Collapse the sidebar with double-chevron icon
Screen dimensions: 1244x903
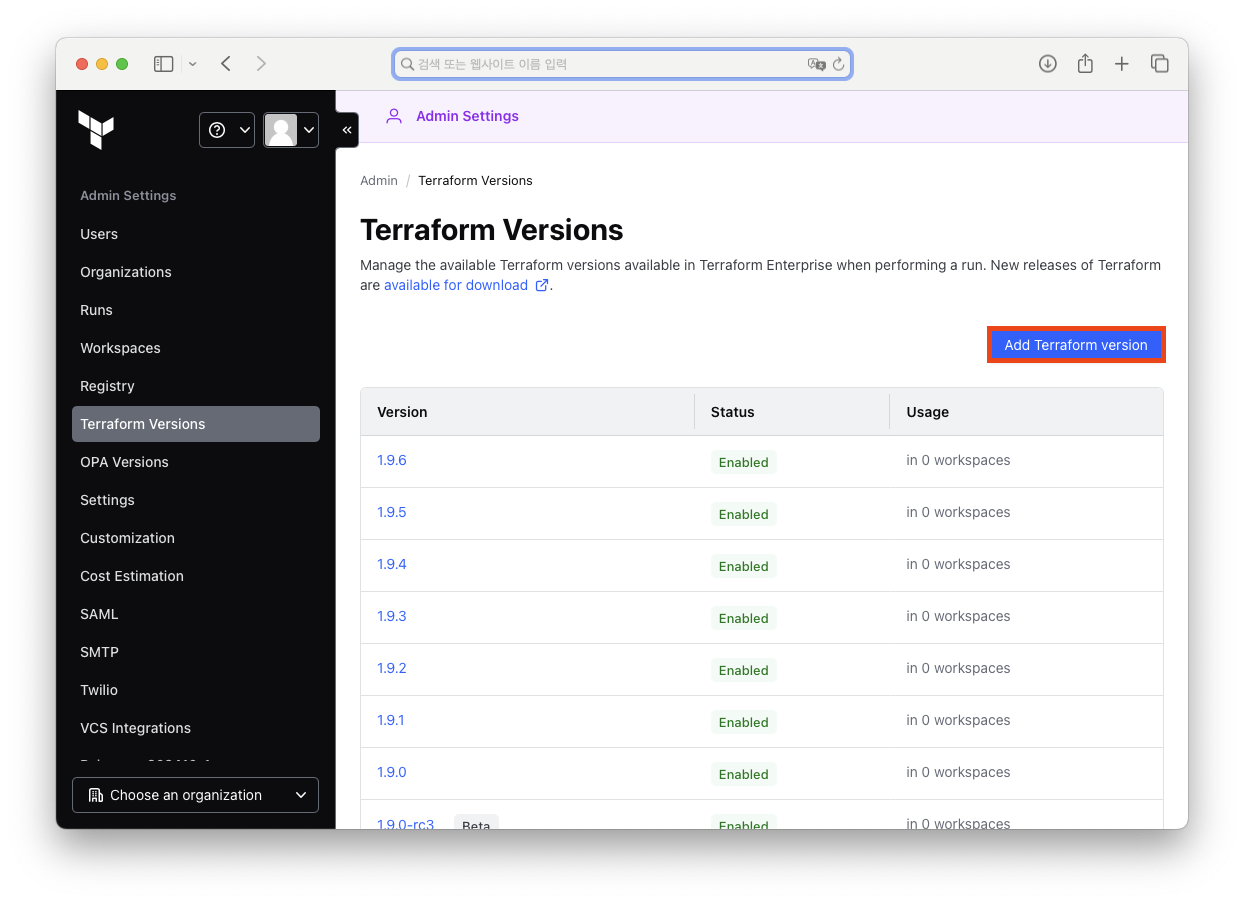pos(347,130)
